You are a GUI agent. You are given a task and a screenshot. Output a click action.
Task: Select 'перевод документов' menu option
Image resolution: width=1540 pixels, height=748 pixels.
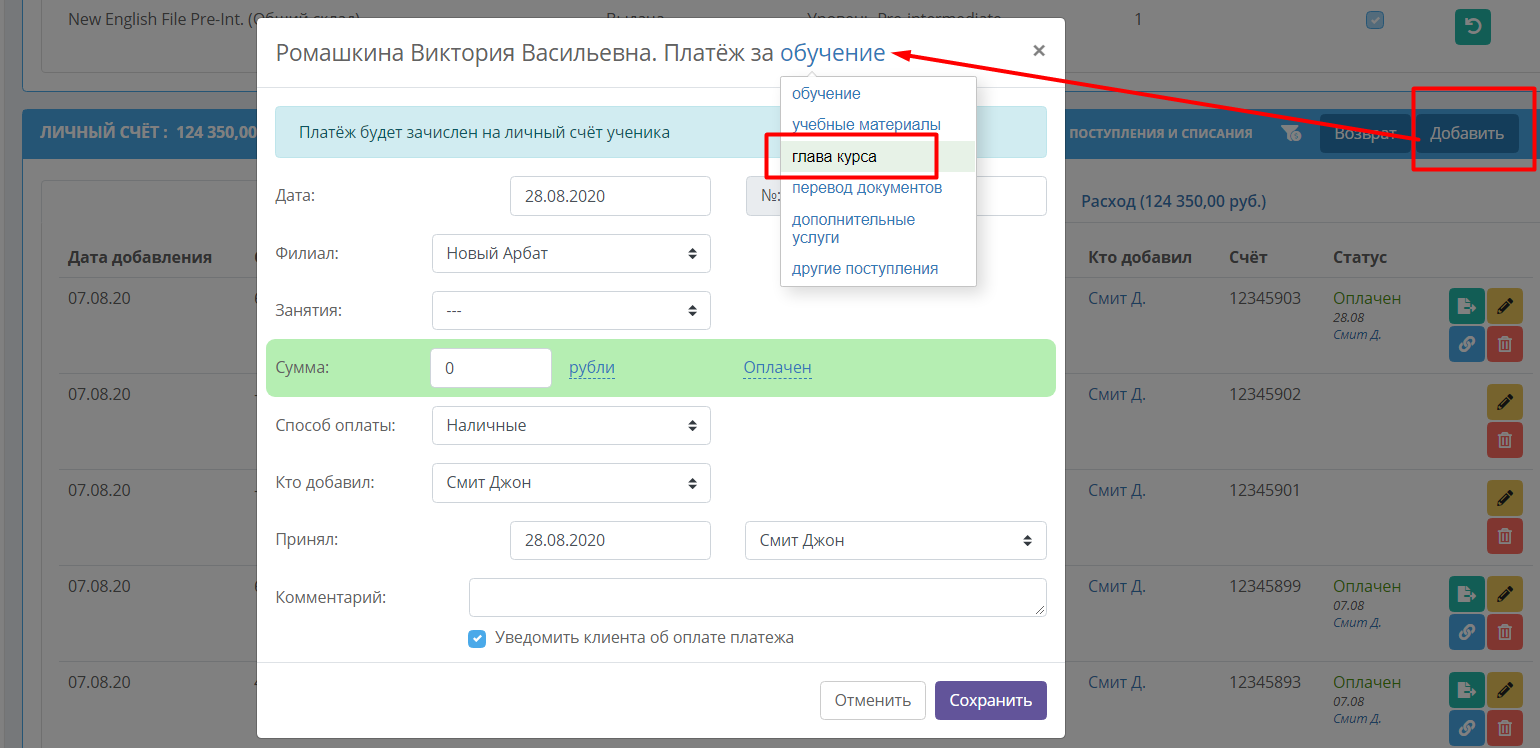tap(867, 187)
